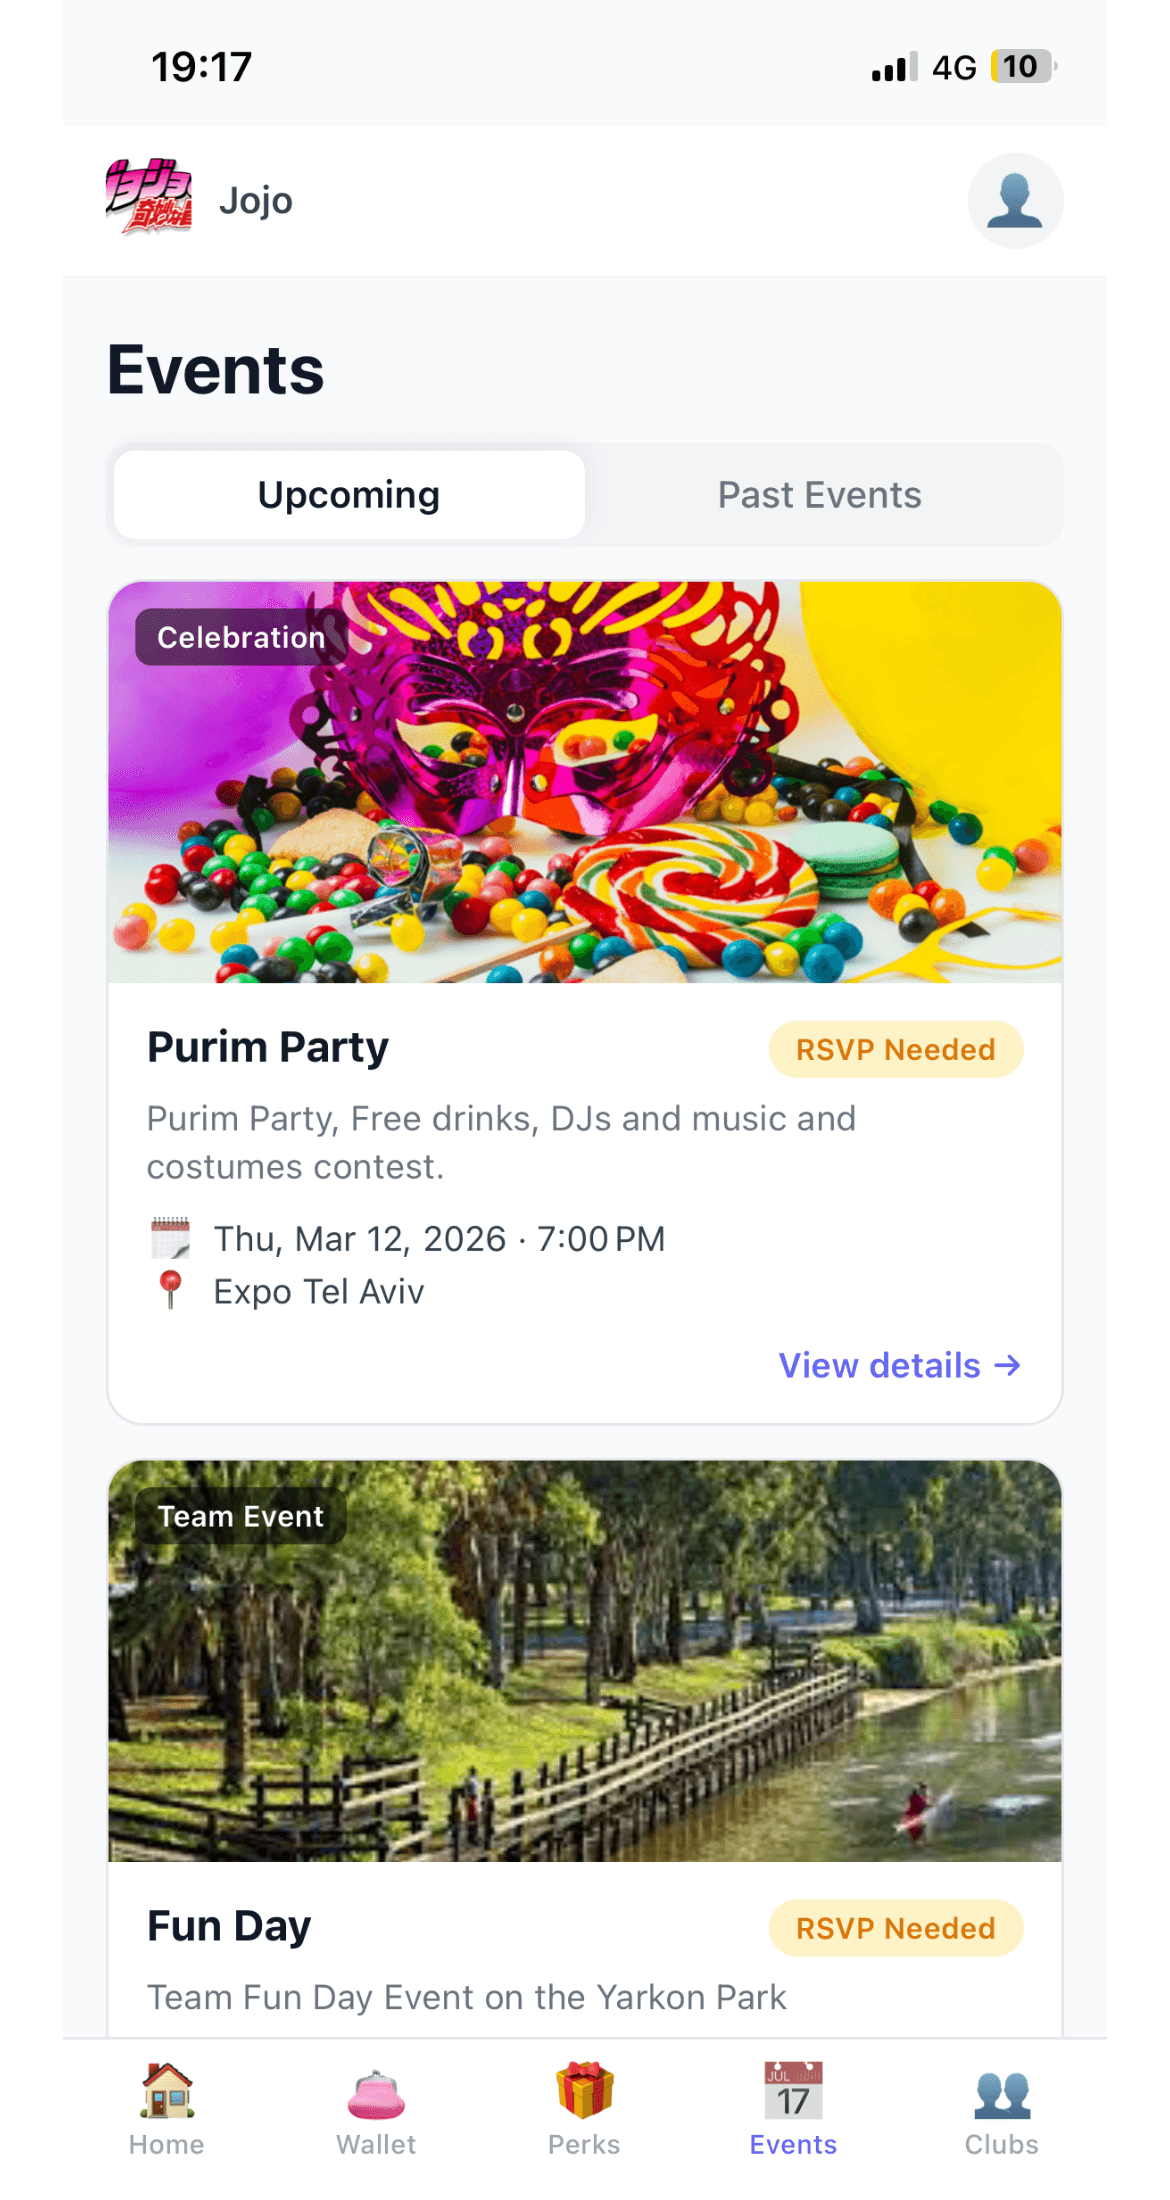1170x2200 pixels.
Task: Tap the Events calendar icon
Action: pyautogui.click(x=793, y=2091)
